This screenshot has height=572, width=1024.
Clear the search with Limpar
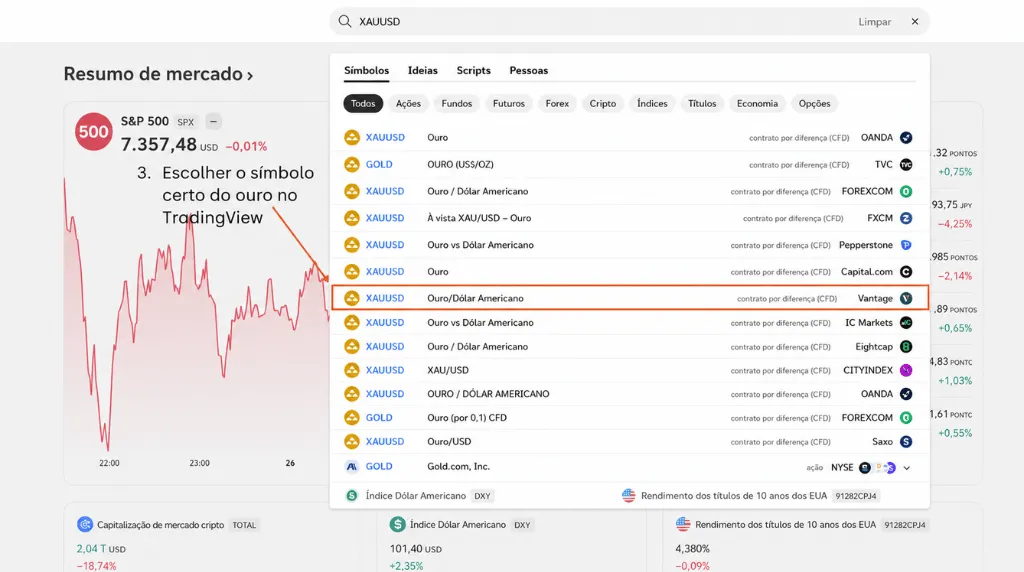click(x=874, y=22)
